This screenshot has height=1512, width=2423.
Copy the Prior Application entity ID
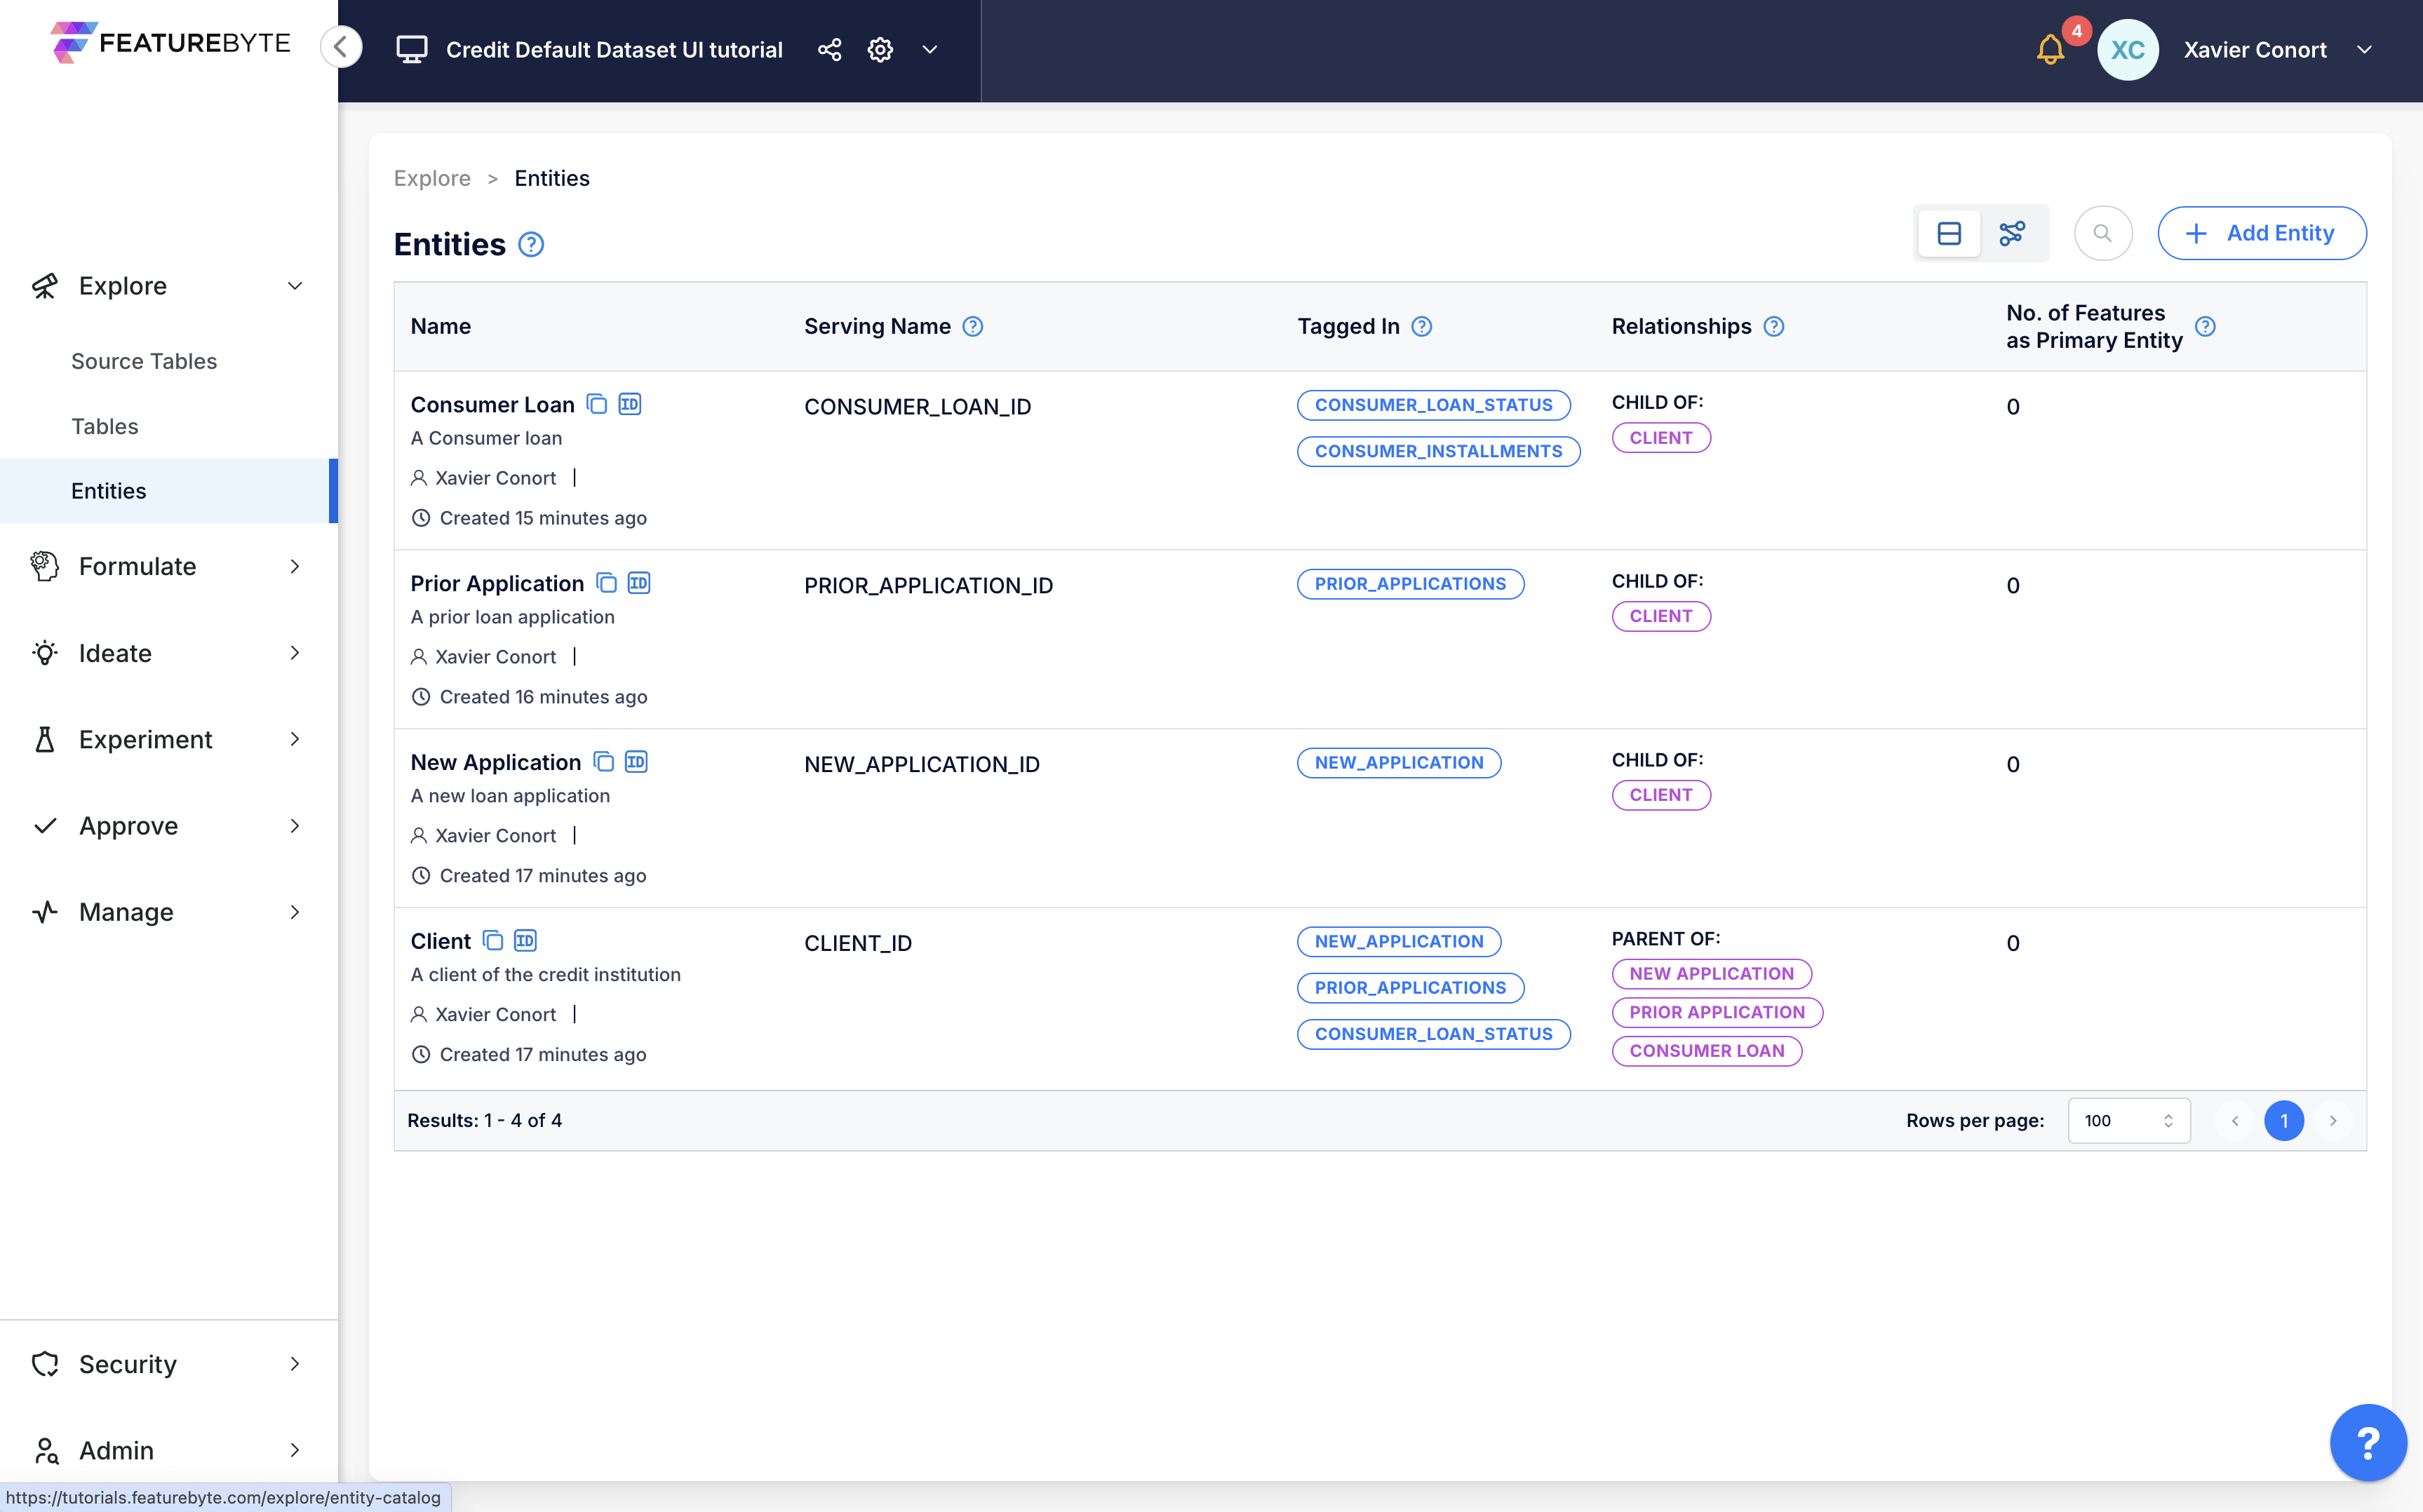click(639, 583)
